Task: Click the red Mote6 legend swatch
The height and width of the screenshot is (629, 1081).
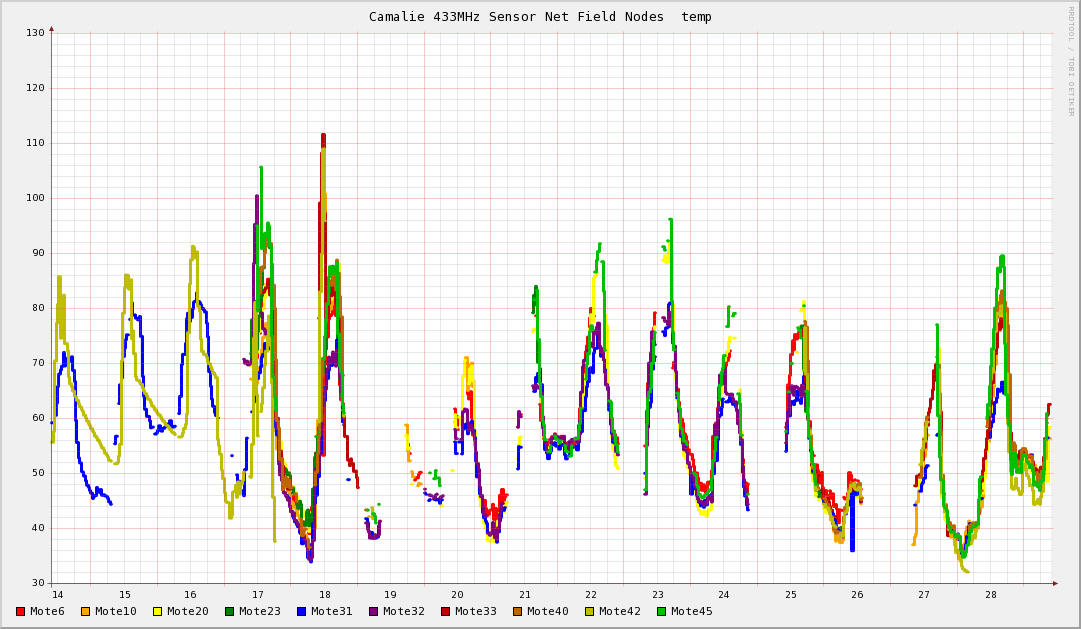Action: point(21,611)
